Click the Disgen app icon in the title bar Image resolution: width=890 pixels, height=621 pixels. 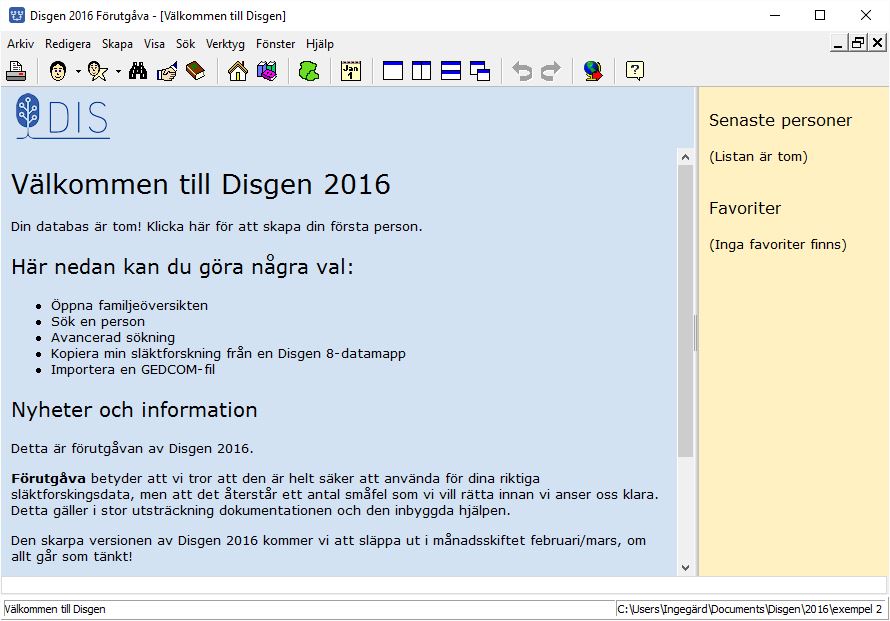click(16, 15)
